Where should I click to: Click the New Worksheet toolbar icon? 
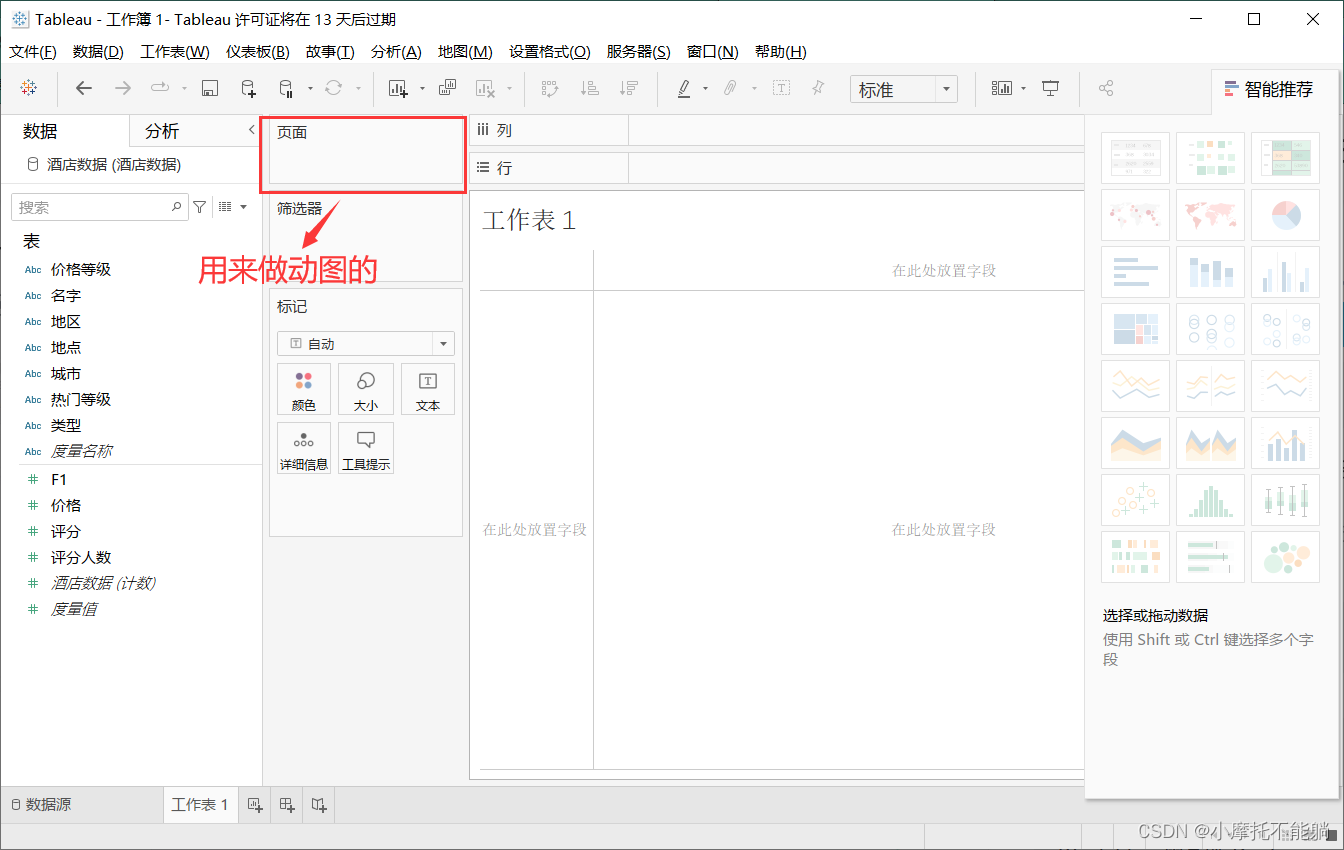point(398,88)
